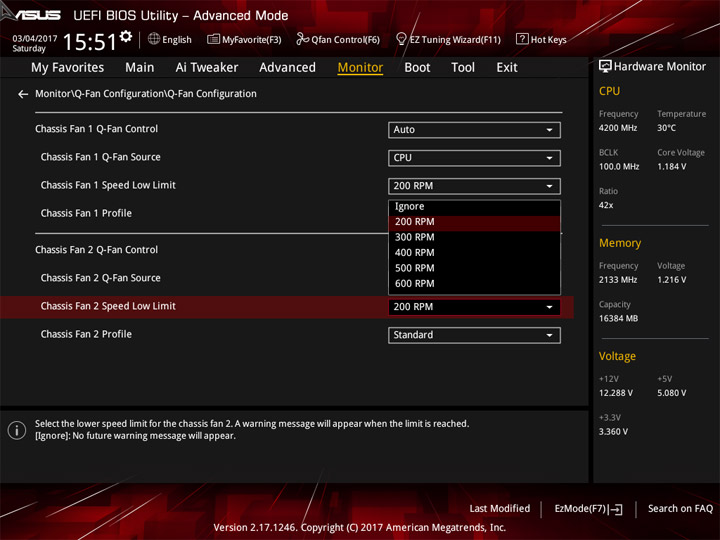Click the BCLK value 100.0 MHz
Screen dimensions: 720x540
tap(619, 167)
